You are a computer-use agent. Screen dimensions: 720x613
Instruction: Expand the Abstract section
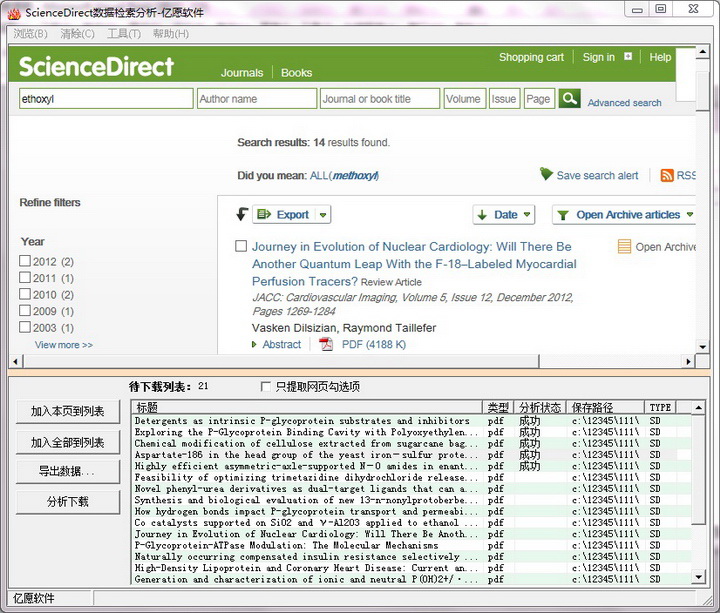280,344
